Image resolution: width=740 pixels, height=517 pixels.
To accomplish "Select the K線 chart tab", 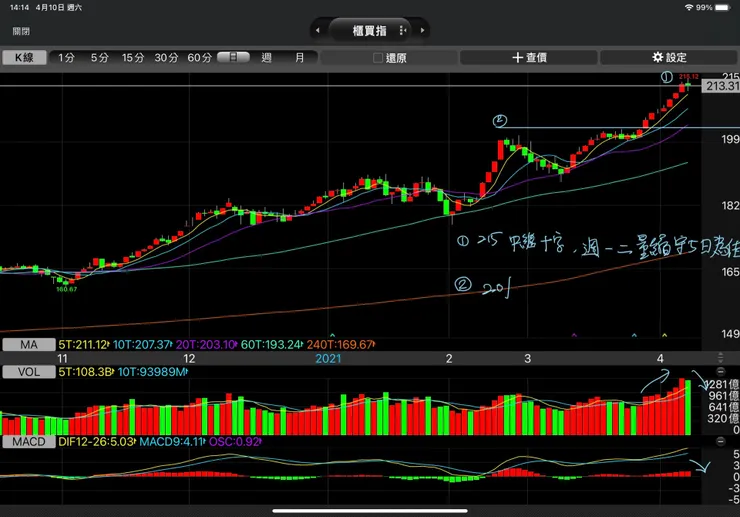I will point(24,58).
